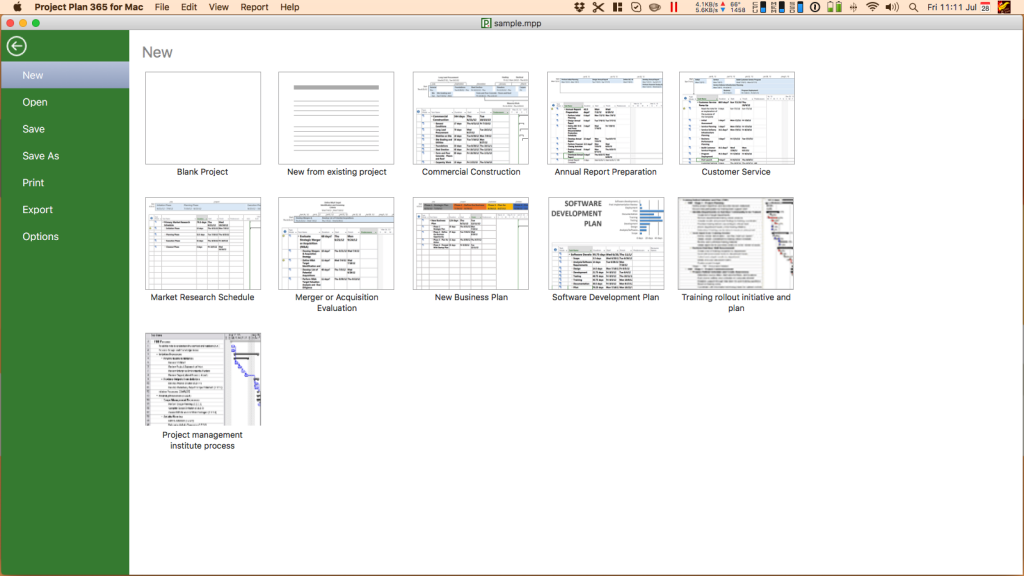Open the volume control in menu bar
The height and width of the screenshot is (576, 1024).
point(892,7)
